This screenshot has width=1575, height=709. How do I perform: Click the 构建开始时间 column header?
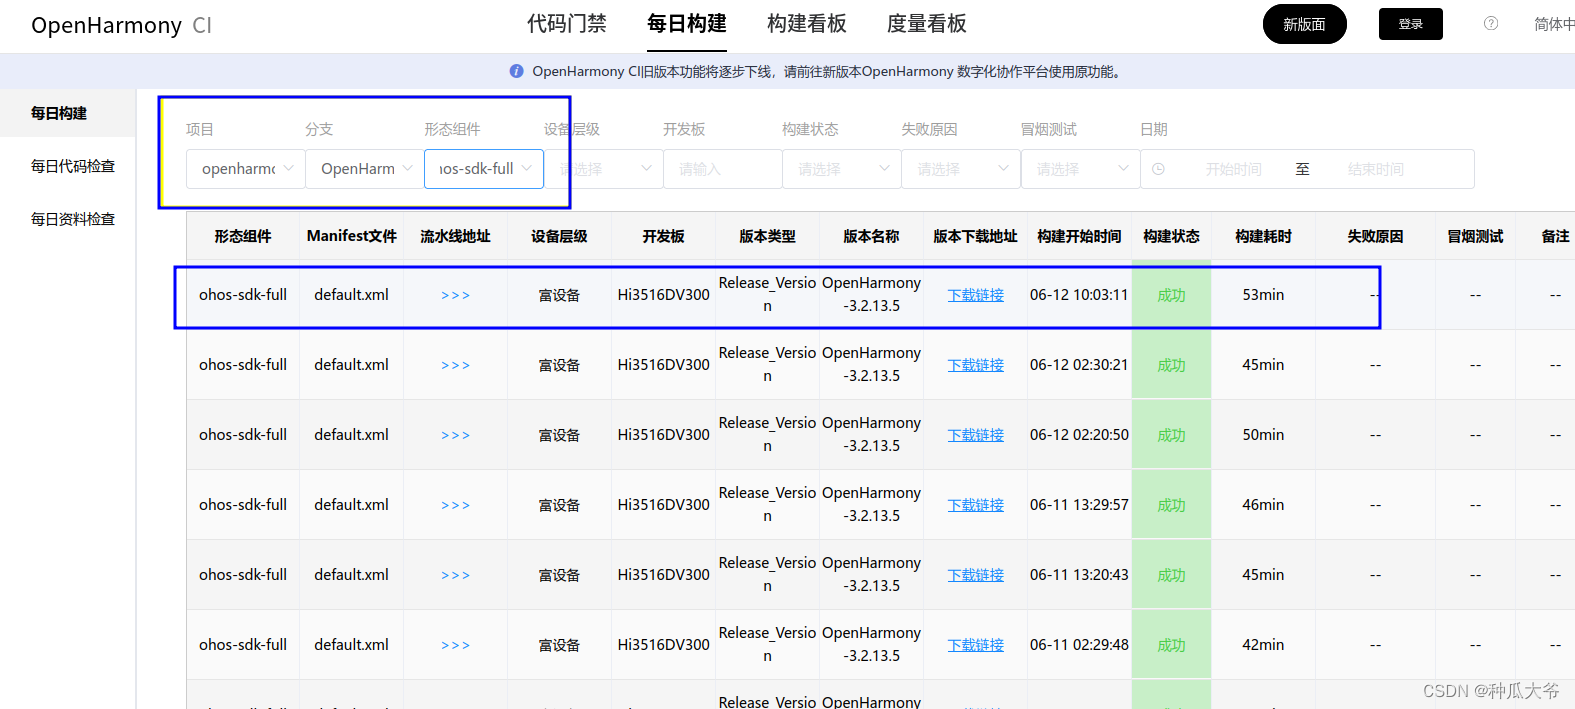click(x=1079, y=236)
